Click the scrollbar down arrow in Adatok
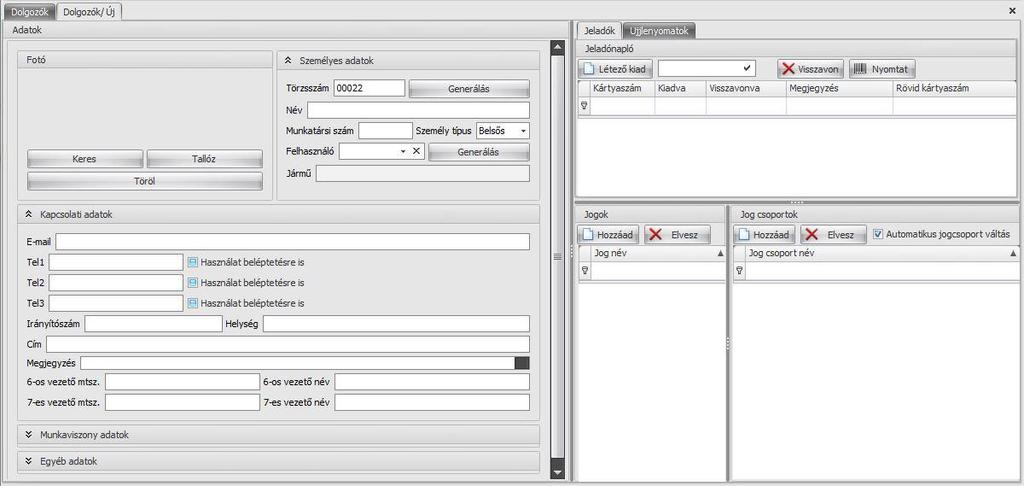The width and height of the screenshot is (1024, 486). click(x=557, y=472)
